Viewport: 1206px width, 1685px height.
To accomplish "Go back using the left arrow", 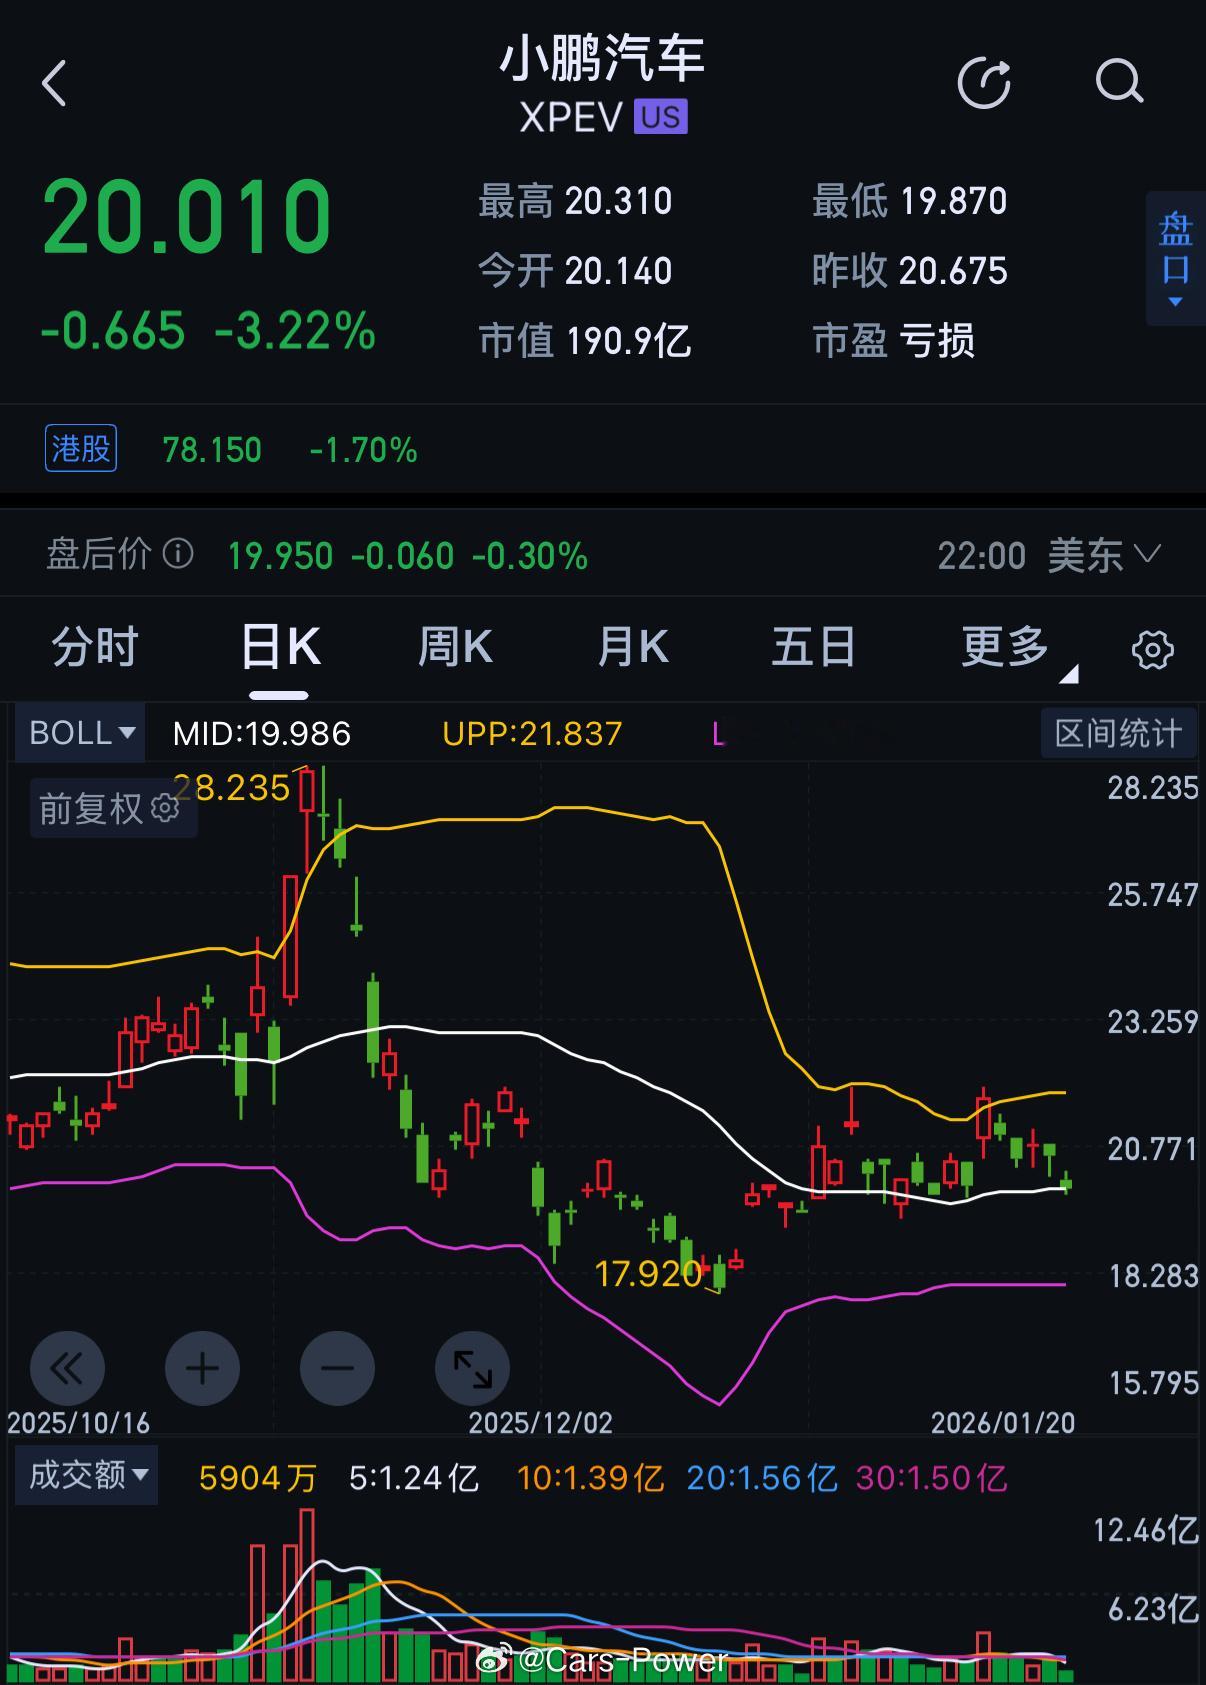I will point(54,83).
